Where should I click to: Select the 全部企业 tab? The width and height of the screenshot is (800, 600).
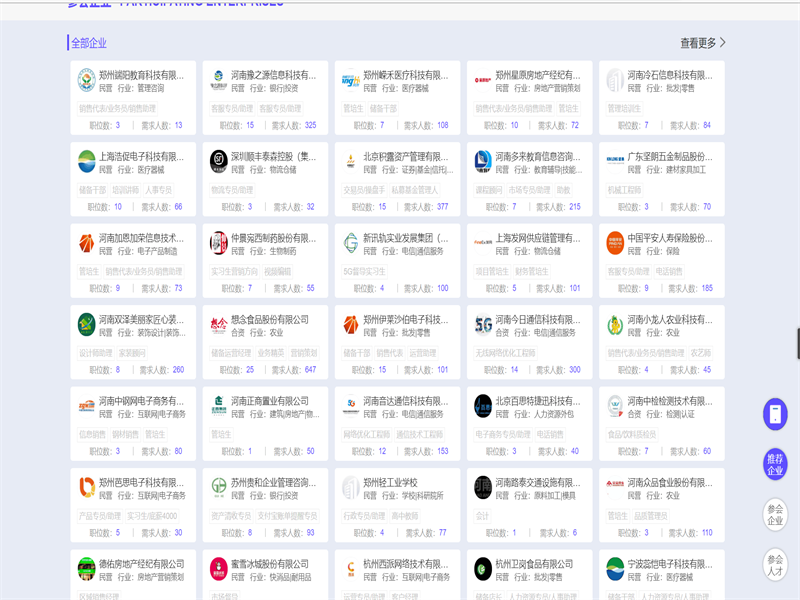click(x=89, y=43)
